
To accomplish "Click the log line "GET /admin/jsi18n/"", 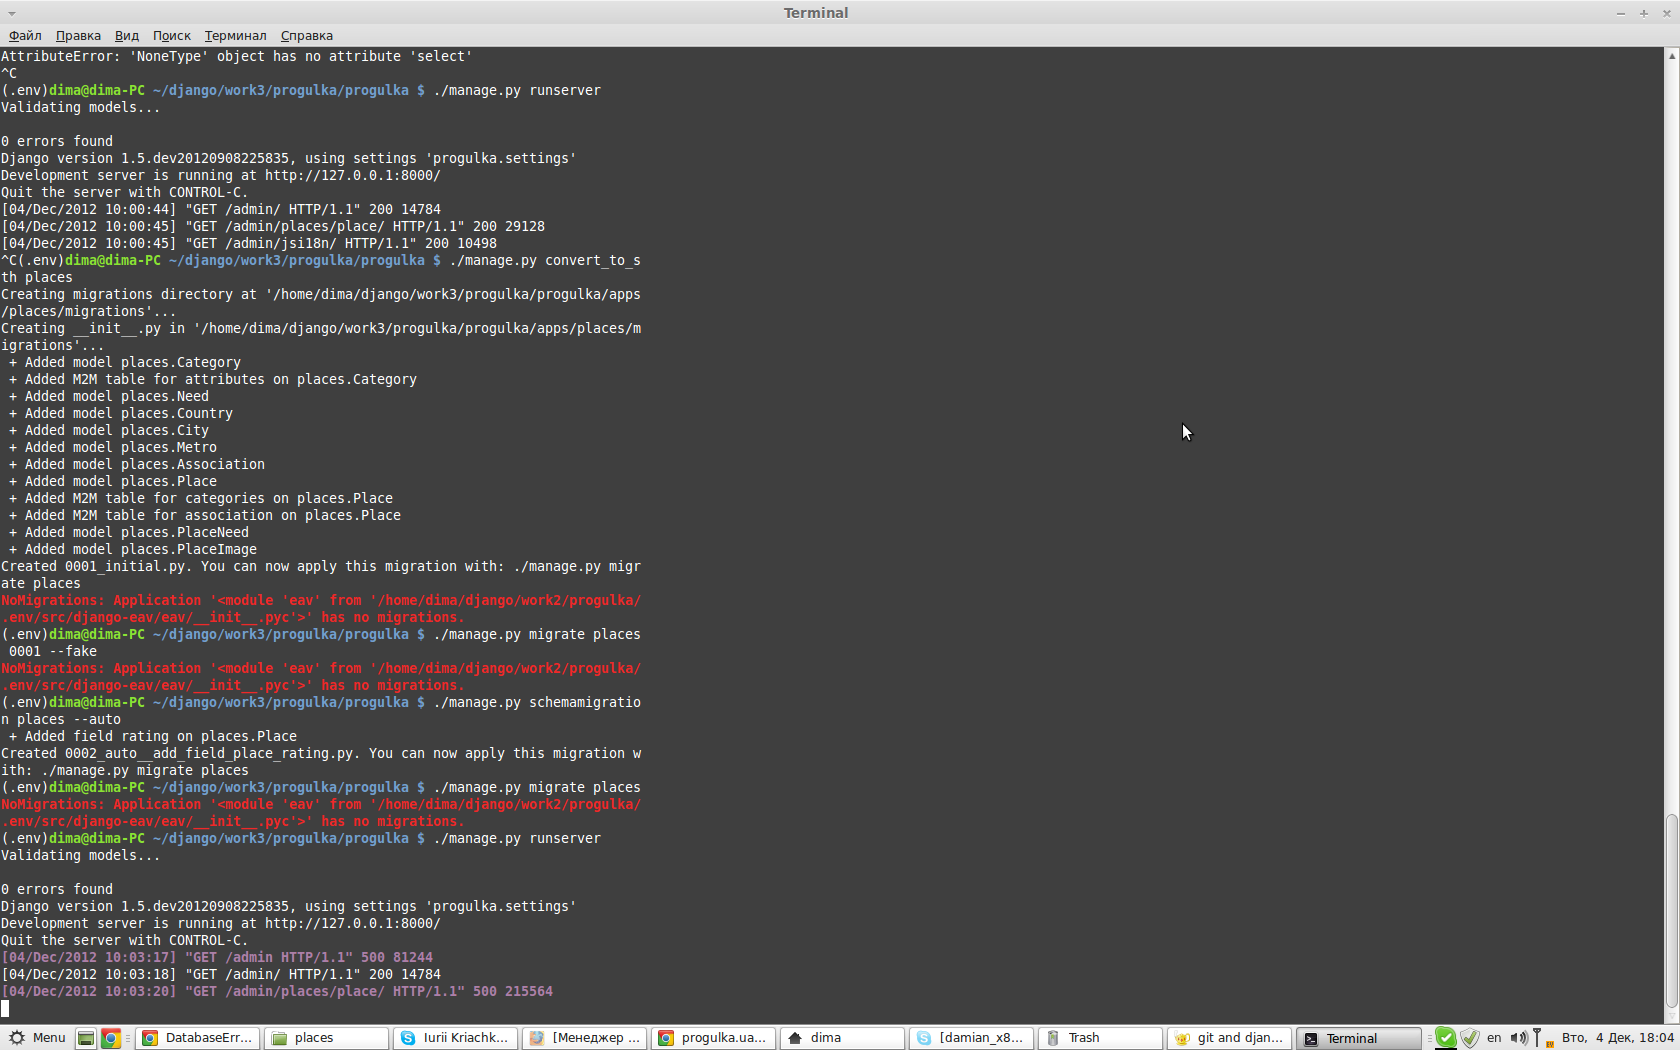I will 249,243.
